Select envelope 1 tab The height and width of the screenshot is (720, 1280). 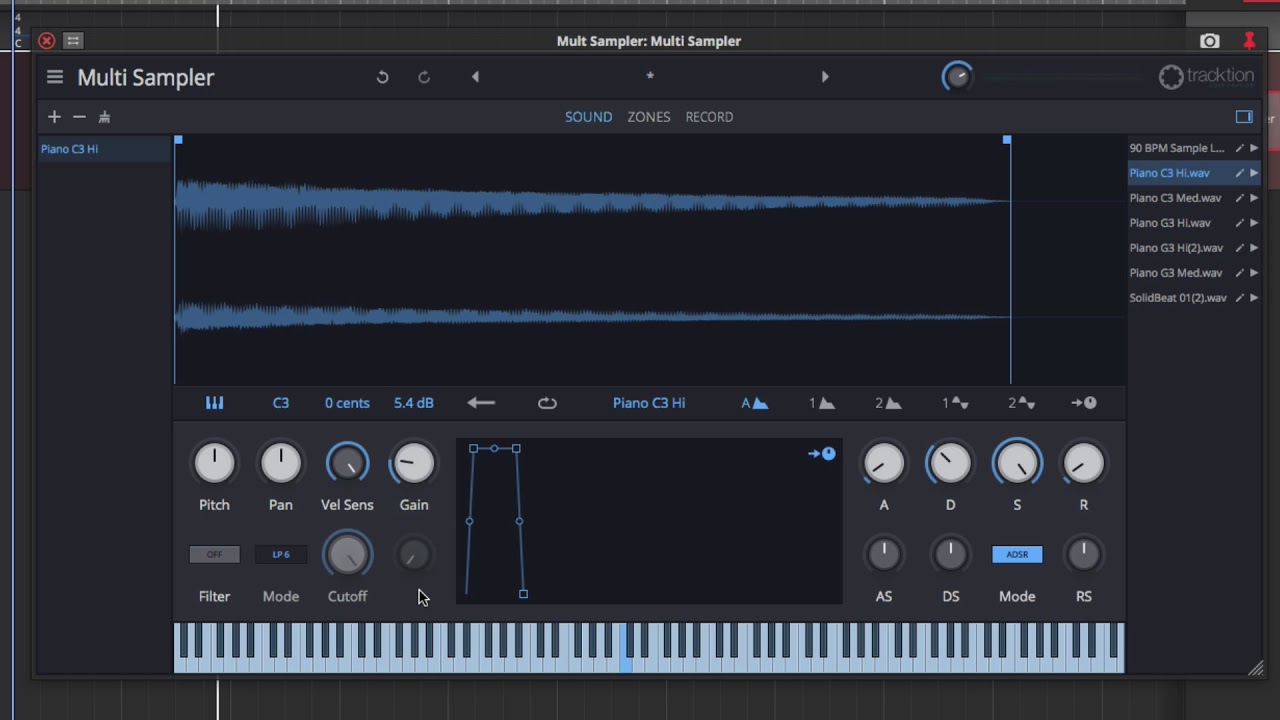click(822, 403)
